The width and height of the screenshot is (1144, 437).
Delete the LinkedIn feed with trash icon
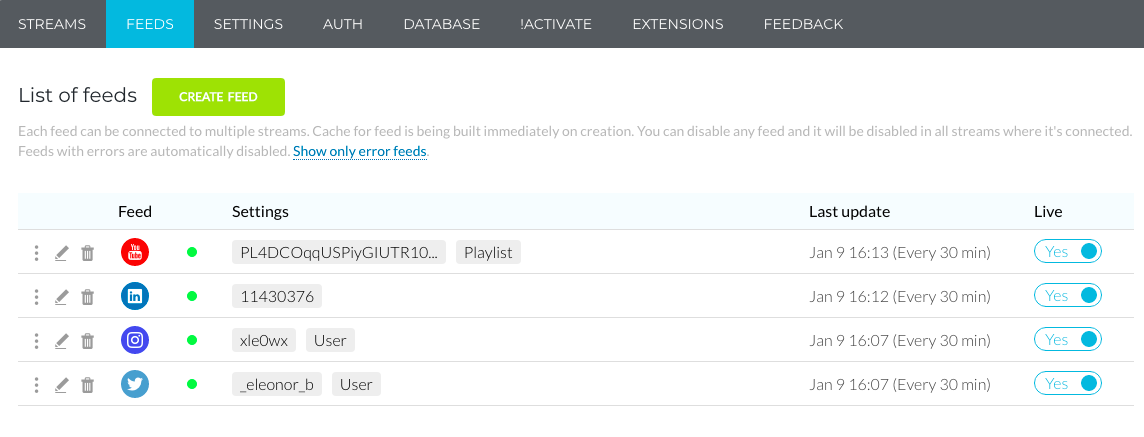(87, 297)
